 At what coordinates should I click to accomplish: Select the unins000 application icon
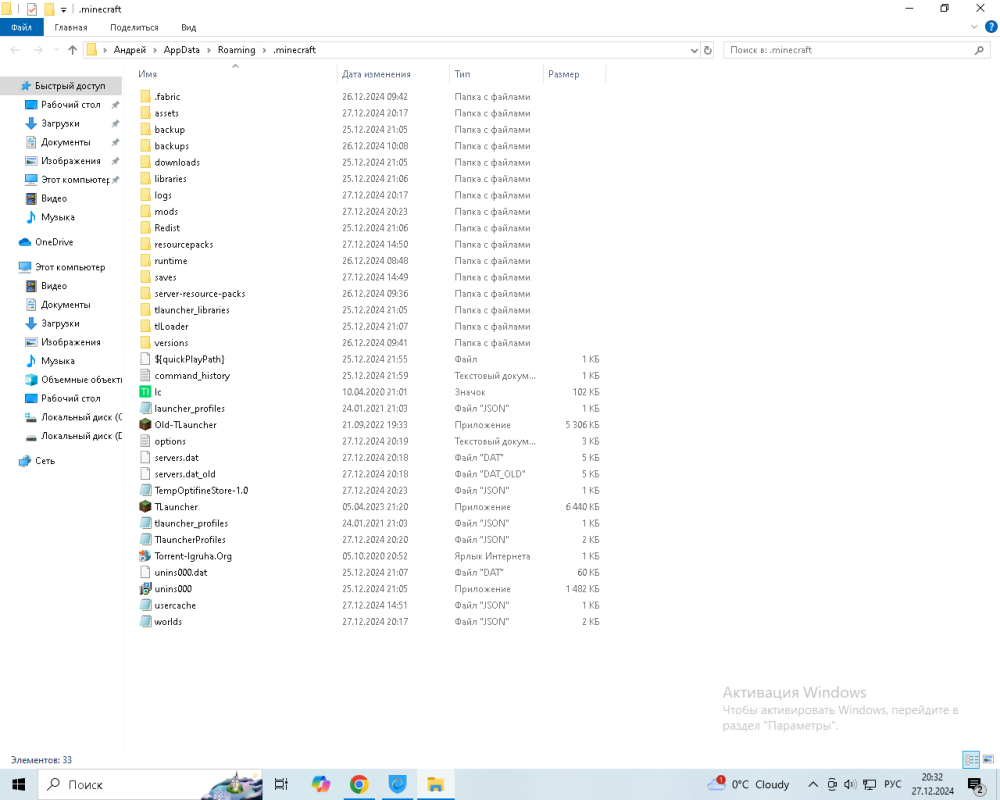145,589
